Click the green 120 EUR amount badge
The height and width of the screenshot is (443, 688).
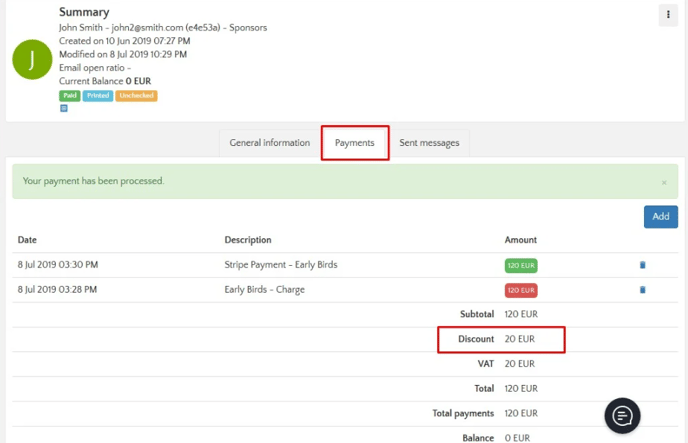(x=521, y=265)
